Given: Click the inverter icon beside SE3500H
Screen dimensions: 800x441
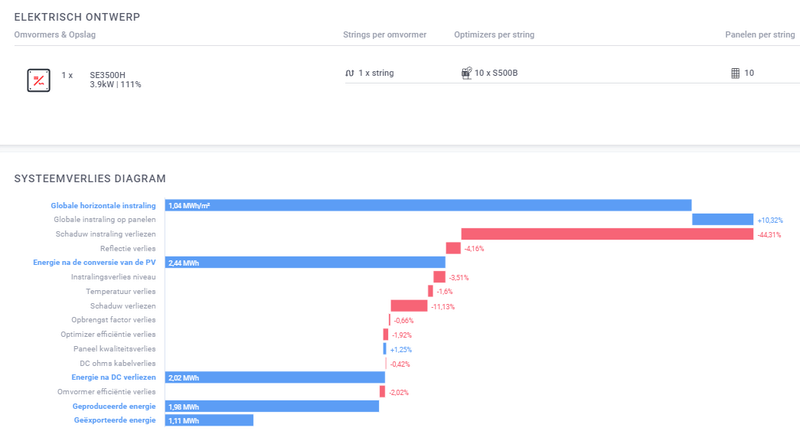Looking at the screenshot, I should (38, 80).
